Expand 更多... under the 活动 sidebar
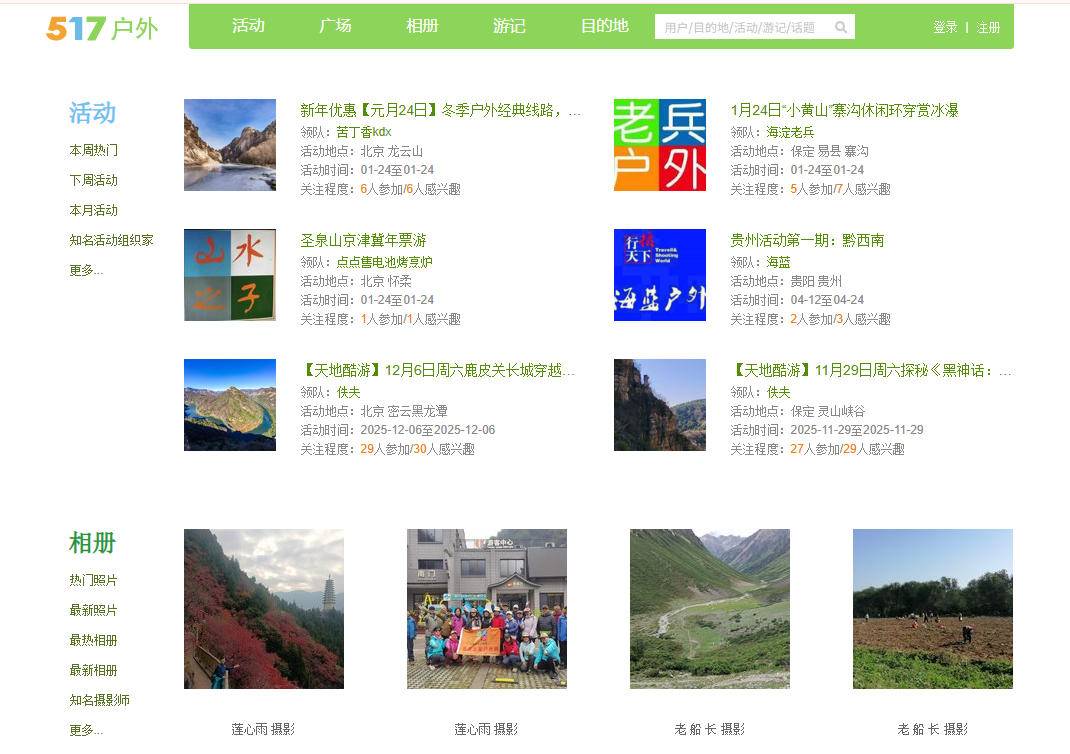This screenshot has height=754, width=1070. point(87,270)
